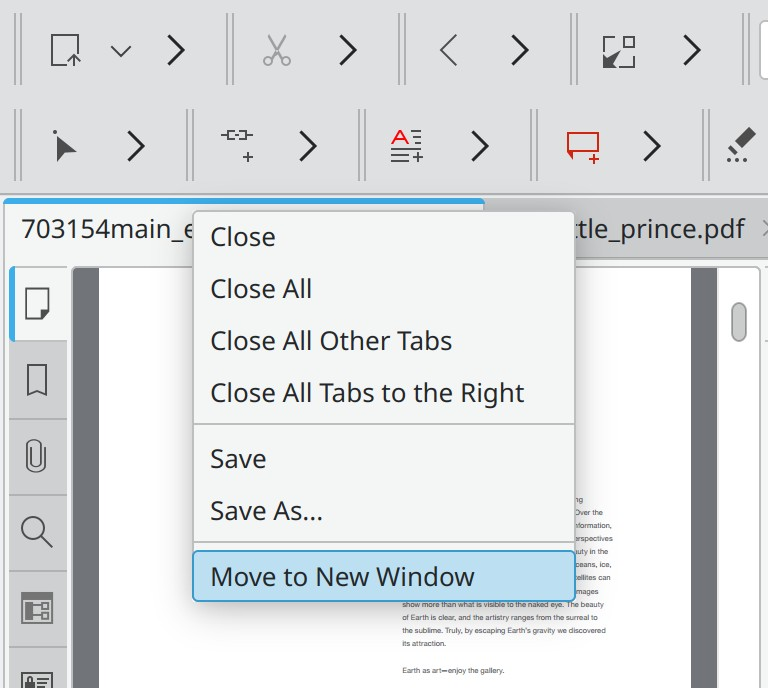Expand the overflow chevron of the Open document toolbar

click(176, 50)
